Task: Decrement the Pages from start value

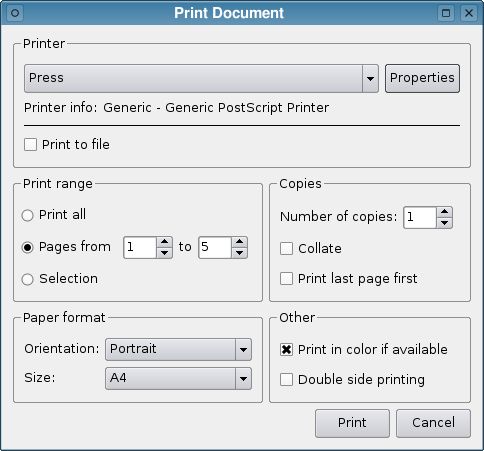Action: click(x=164, y=253)
